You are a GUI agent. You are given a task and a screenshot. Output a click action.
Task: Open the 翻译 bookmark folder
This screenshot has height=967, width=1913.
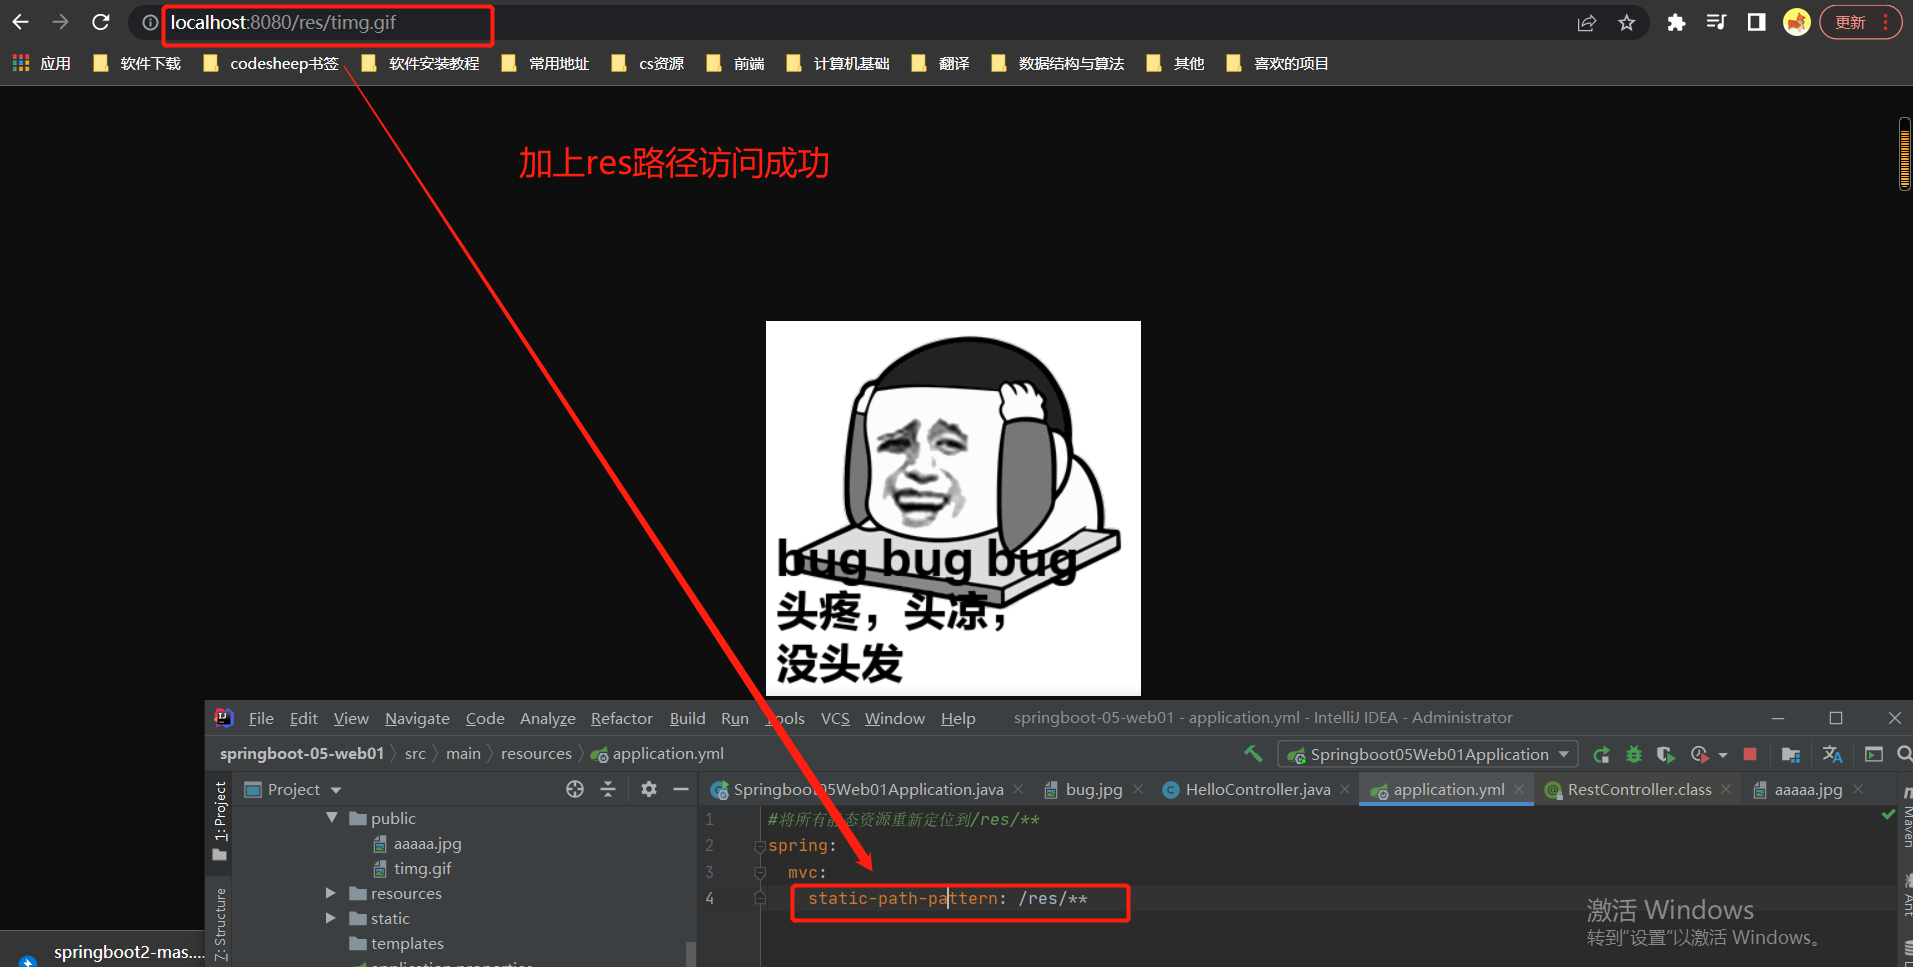pyautogui.click(x=941, y=63)
